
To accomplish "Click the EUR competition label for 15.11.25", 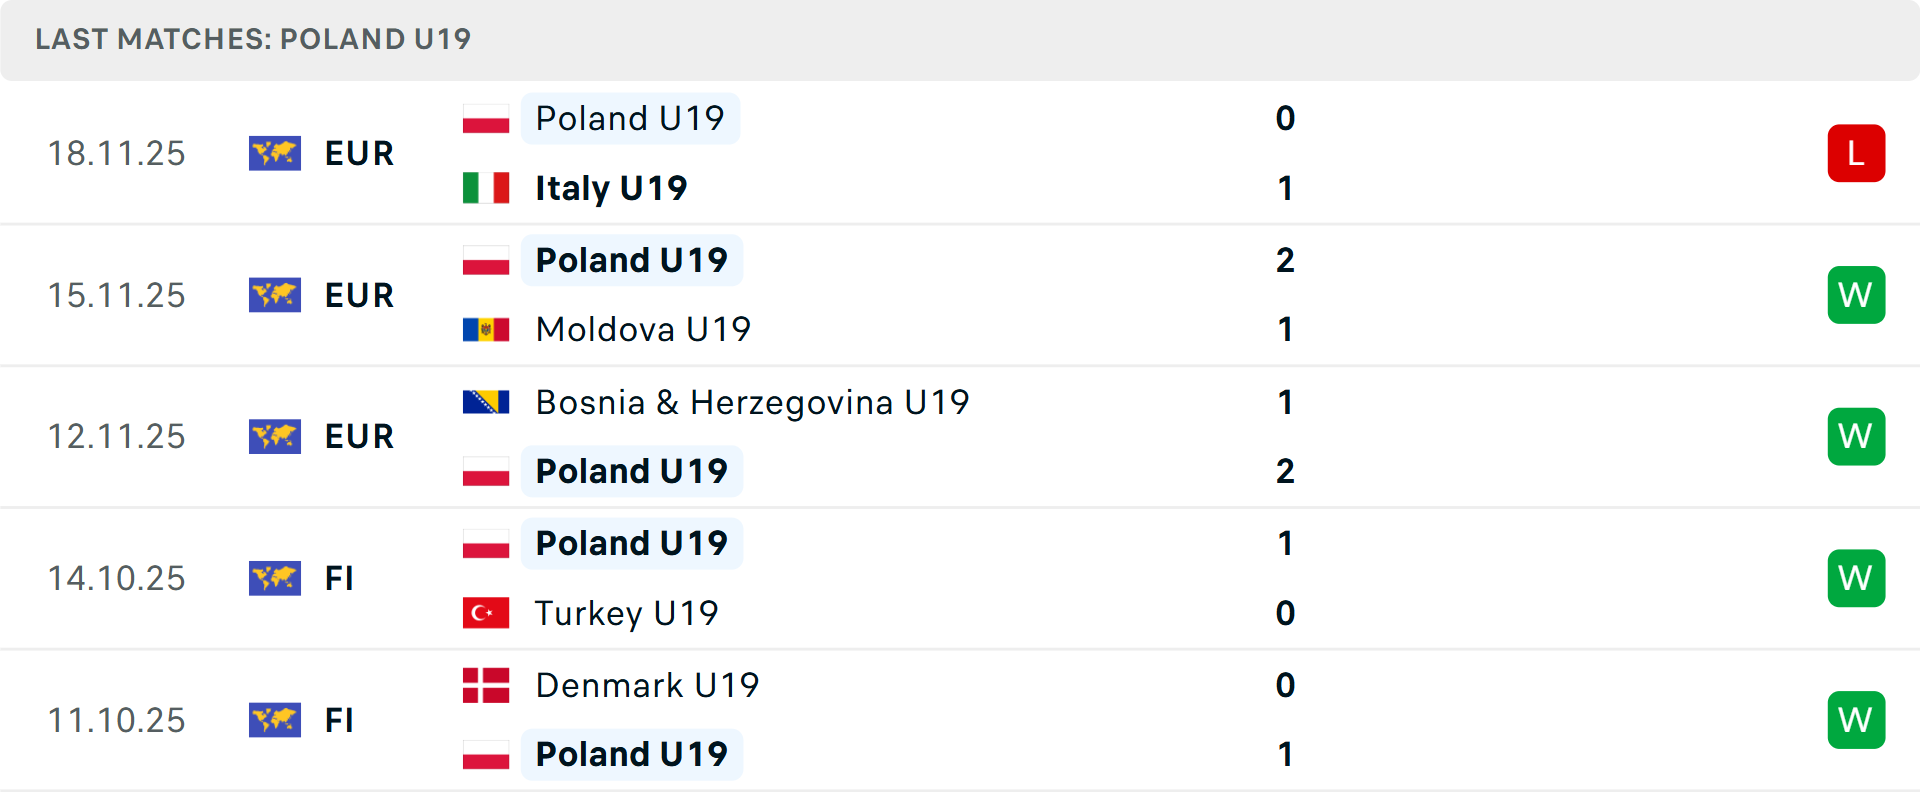I will (359, 295).
